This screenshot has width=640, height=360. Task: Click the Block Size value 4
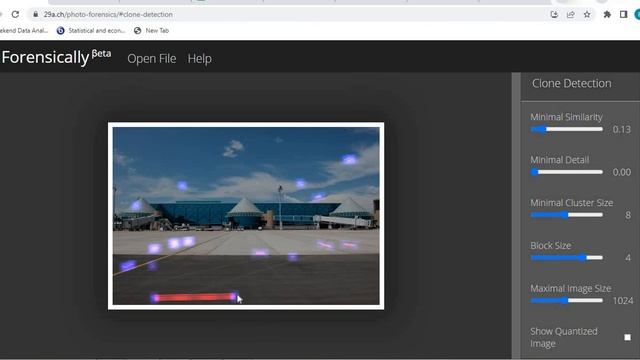(x=628, y=258)
